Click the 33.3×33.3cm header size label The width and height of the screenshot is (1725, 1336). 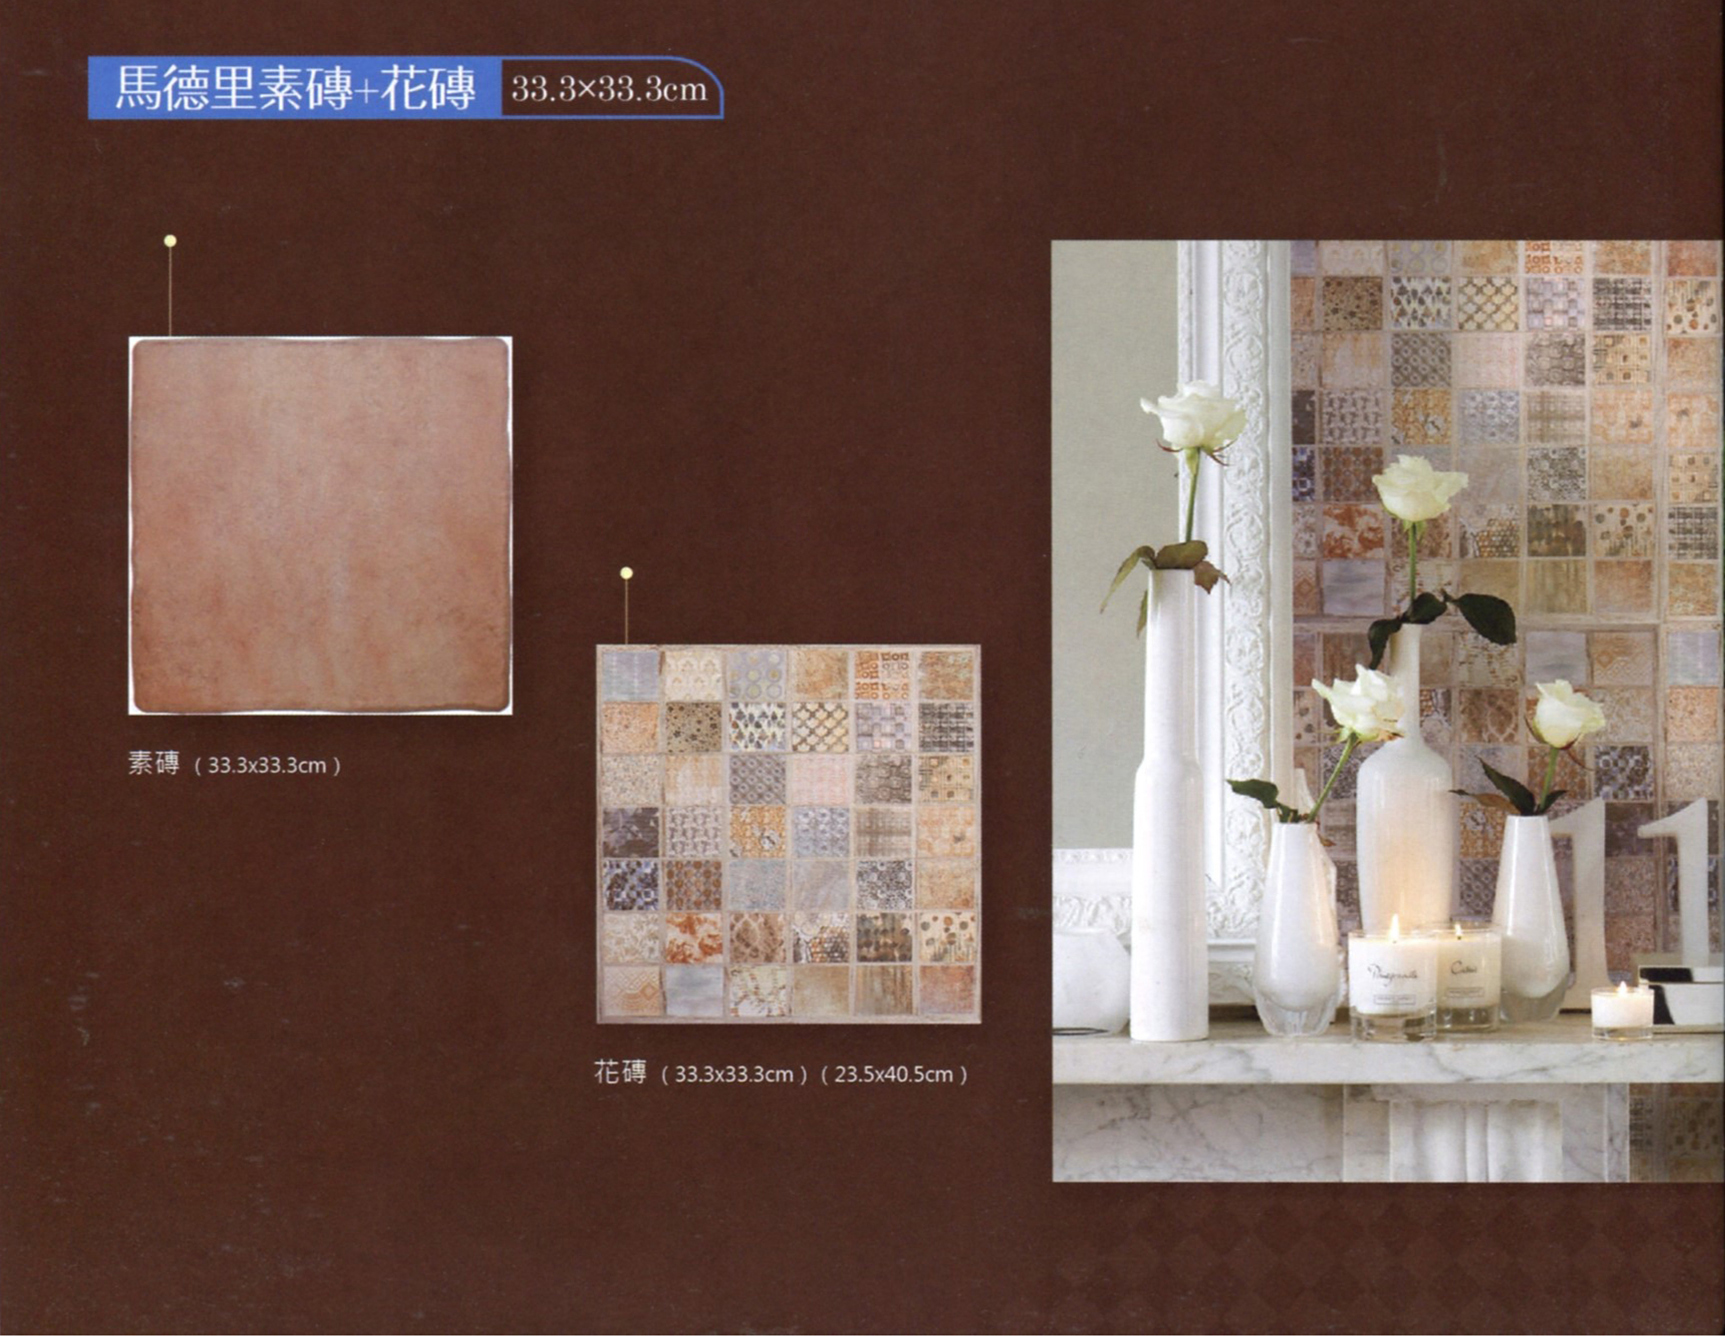coord(609,90)
